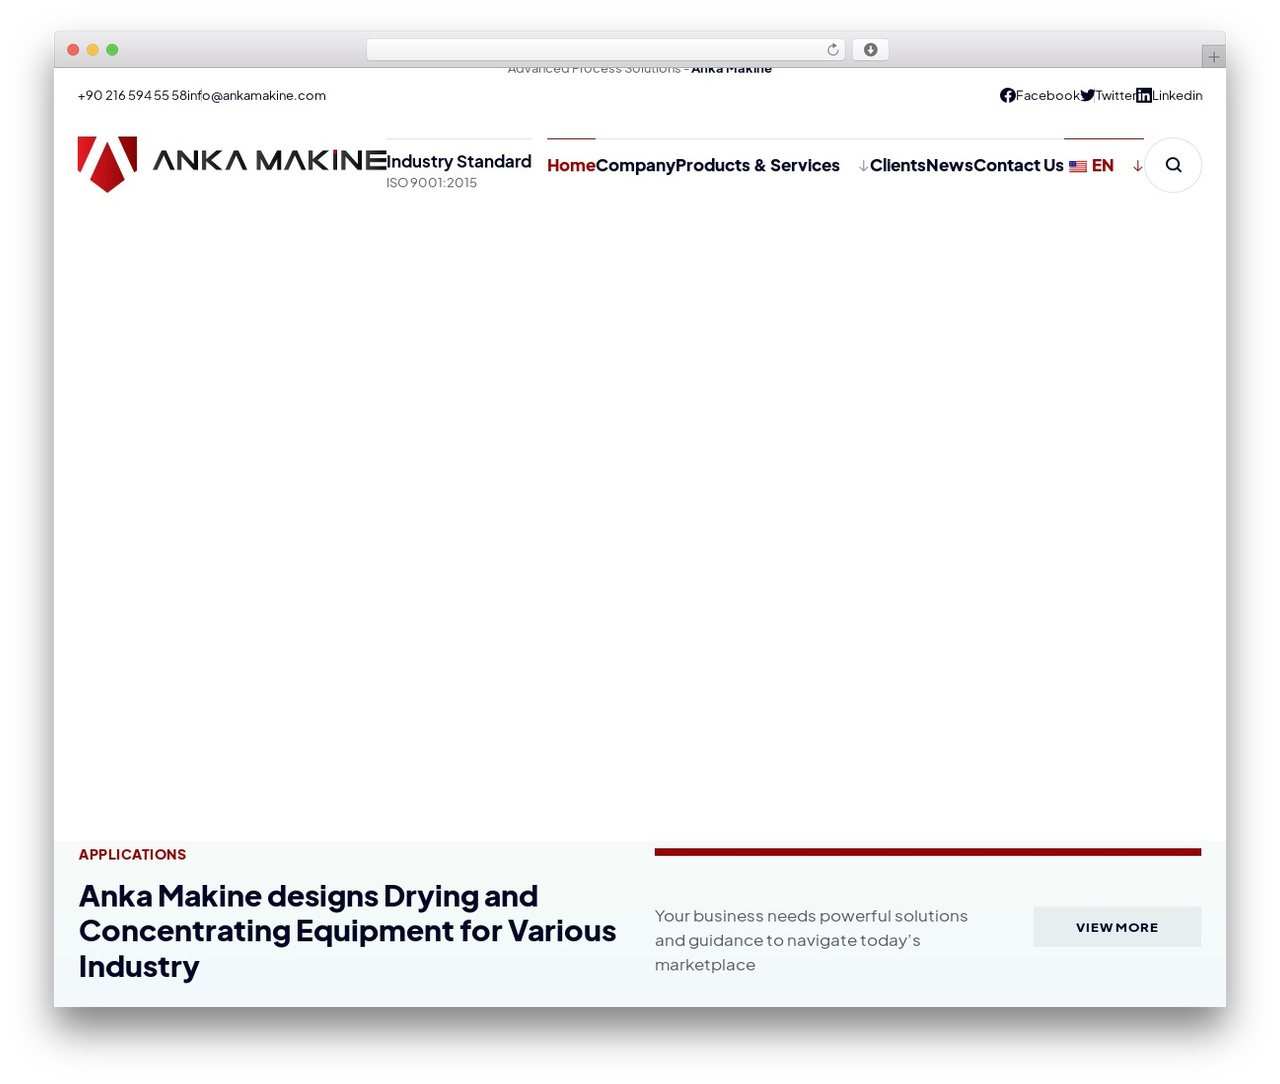Open the Contact Us page
Image resolution: width=1280 pixels, height=1084 pixels.
(x=1018, y=165)
